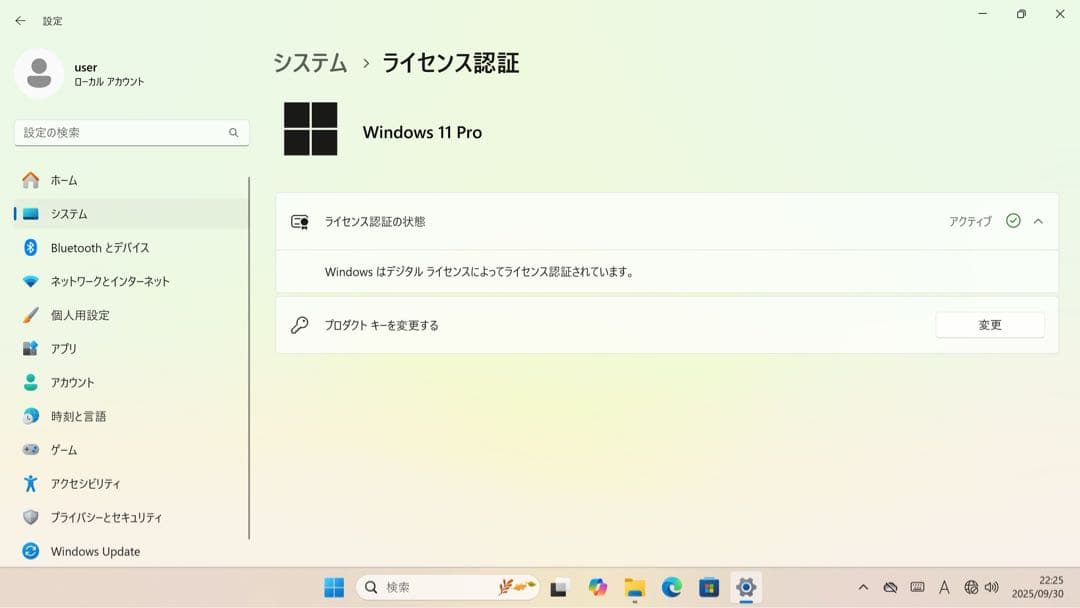This screenshot has width=1080, height=608.
Task: Open the user local account profile
Action: point(72,74)
